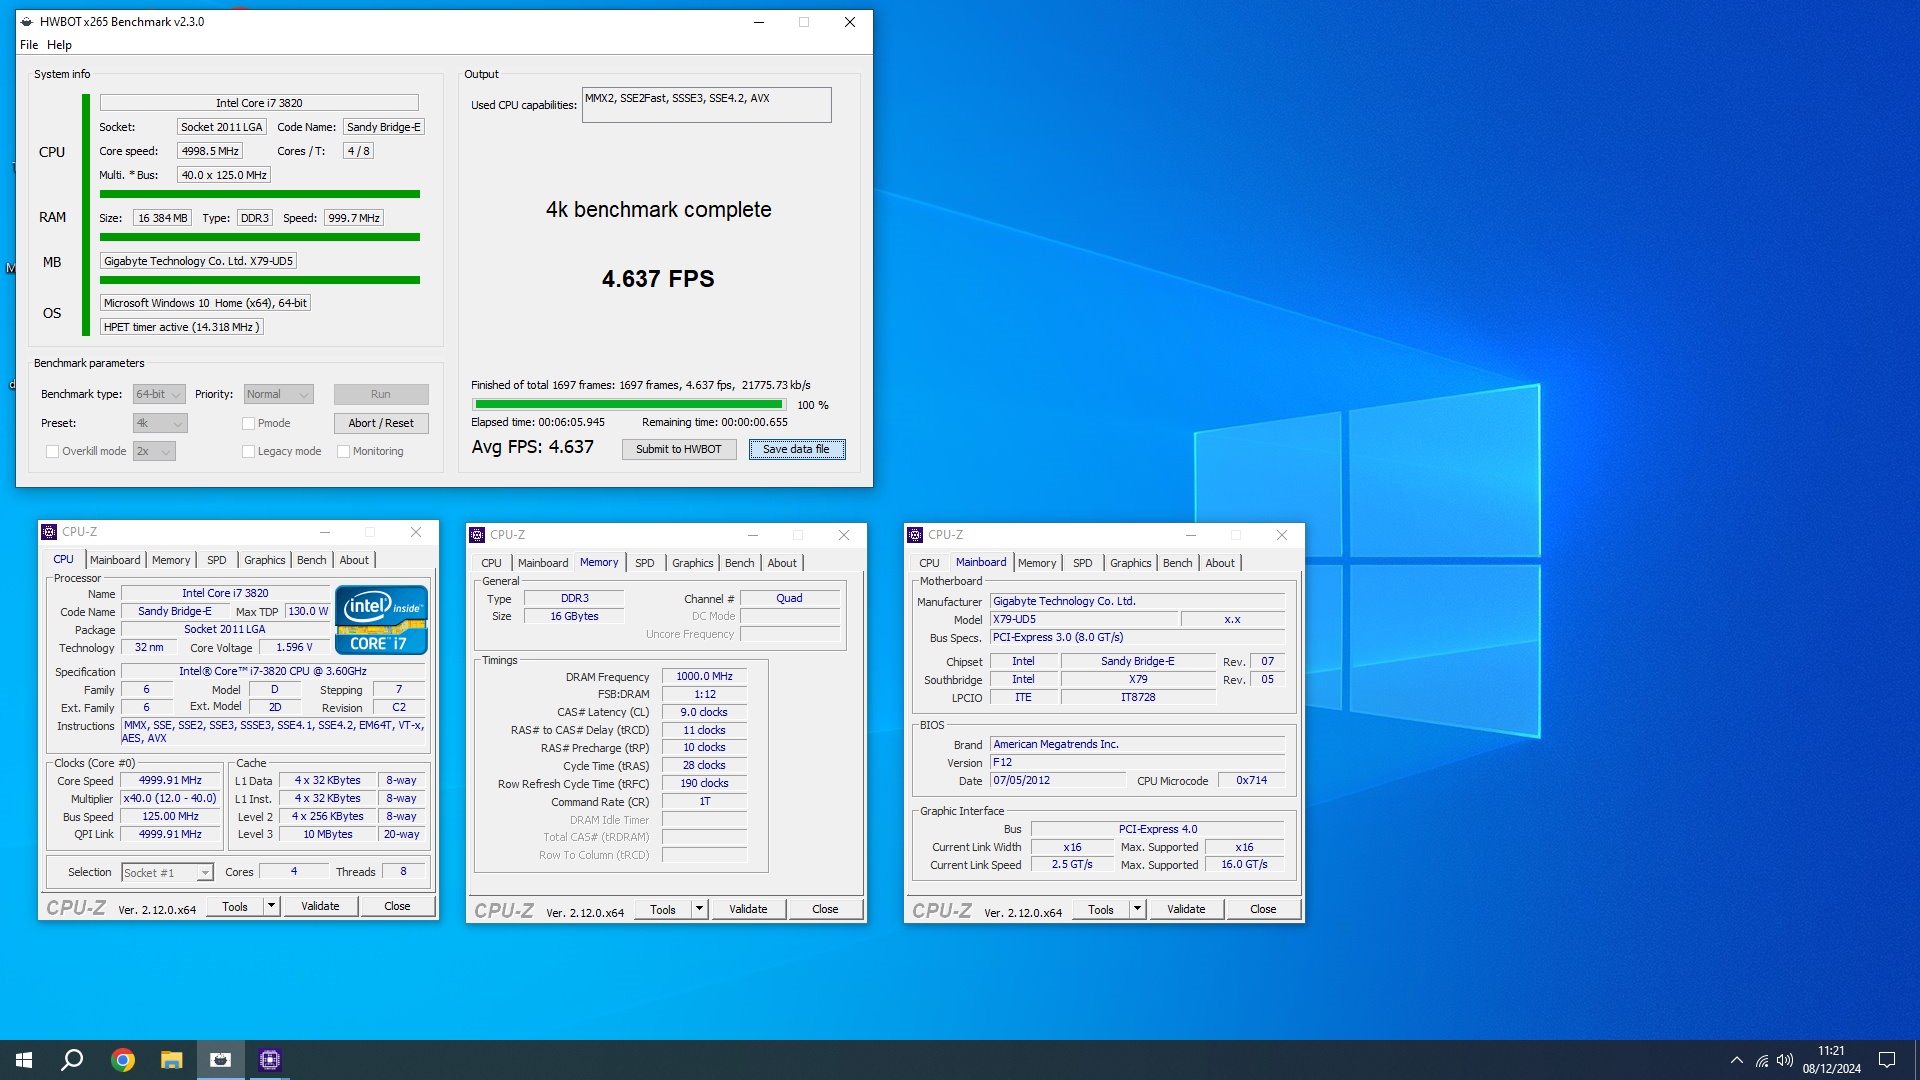Screen dimensions: 1920x1080
Task: Toggle the Monitoring checkbox
Action: [343, 451]
